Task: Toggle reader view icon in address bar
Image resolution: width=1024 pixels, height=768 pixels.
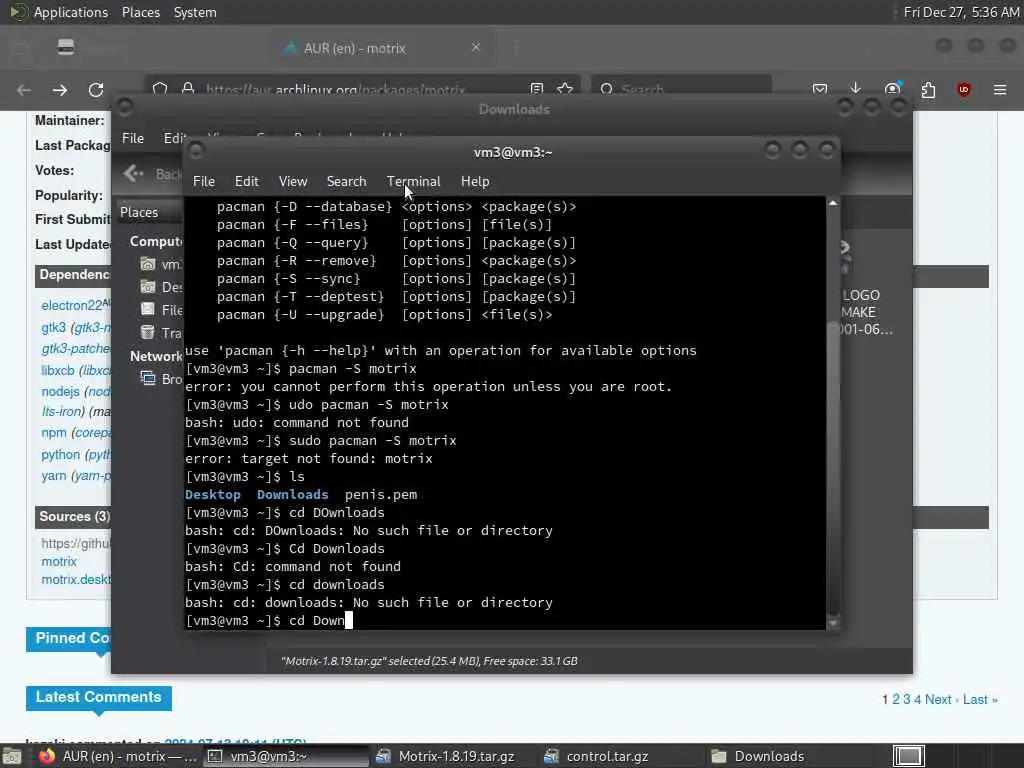Action: (x=537, y=88)
